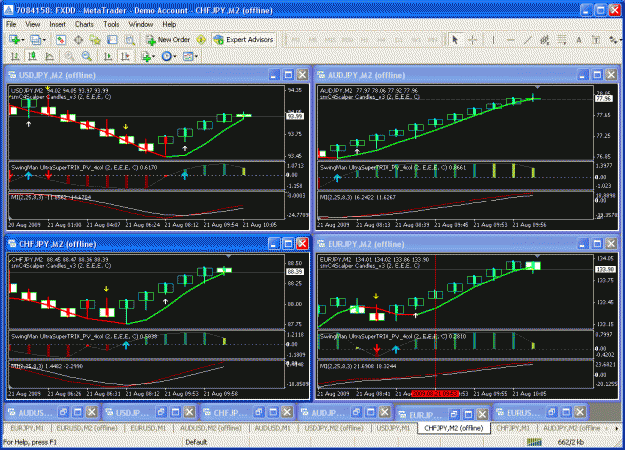Switch to the CHFJPY,M1 chart tab
Screen dimensions: 625x450
(x=513, y=428)
